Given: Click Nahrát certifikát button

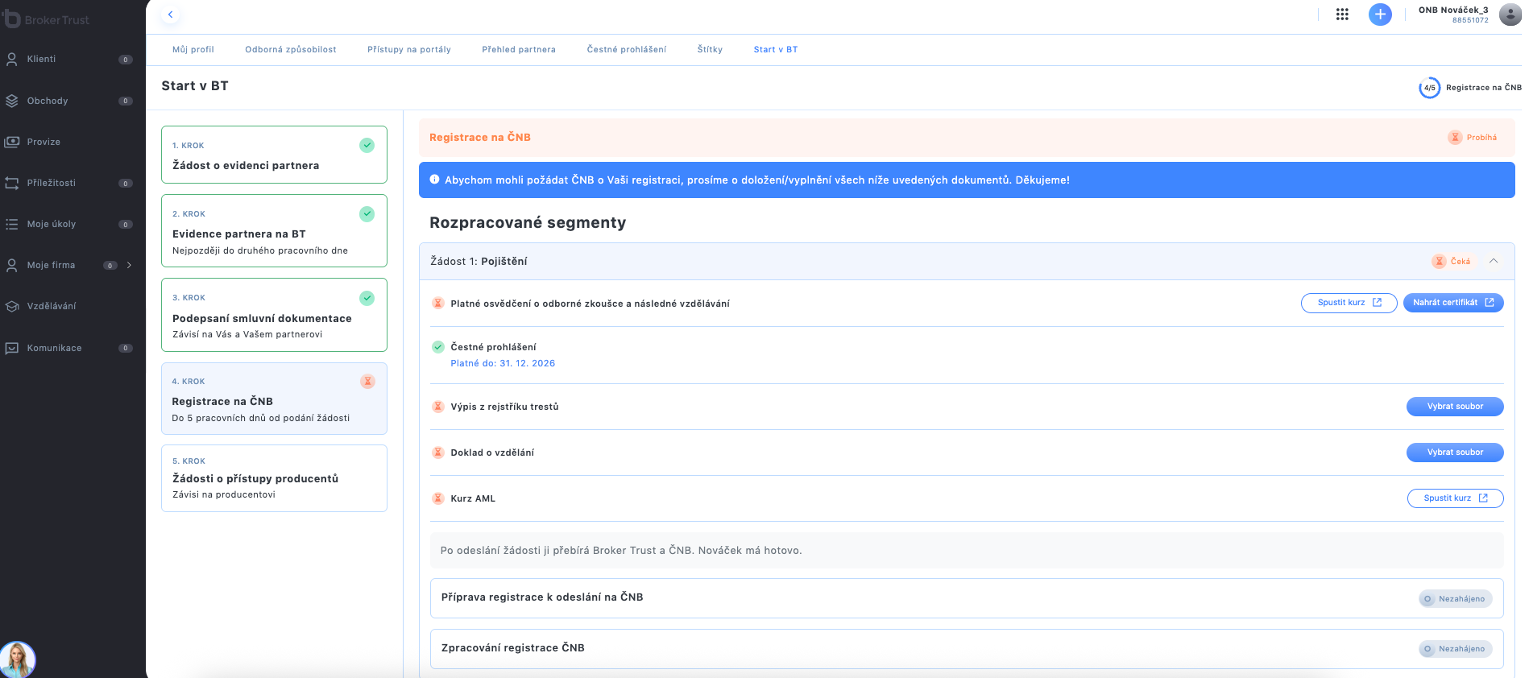Looking at the screenshot, I should click(x=1453, y=302).
